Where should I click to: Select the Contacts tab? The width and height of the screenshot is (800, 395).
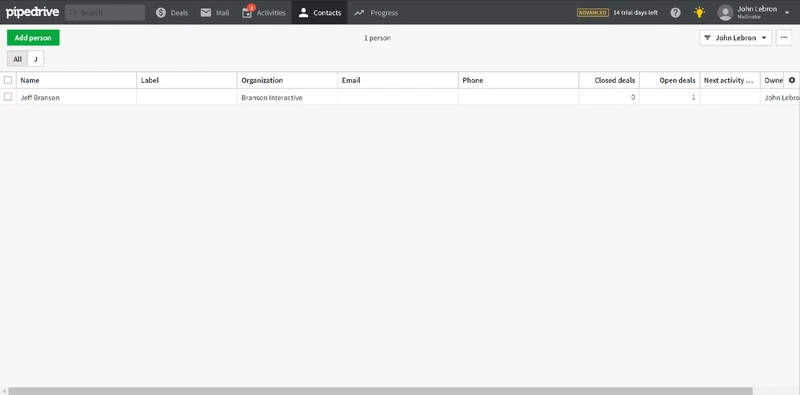[x=319, y=13]
